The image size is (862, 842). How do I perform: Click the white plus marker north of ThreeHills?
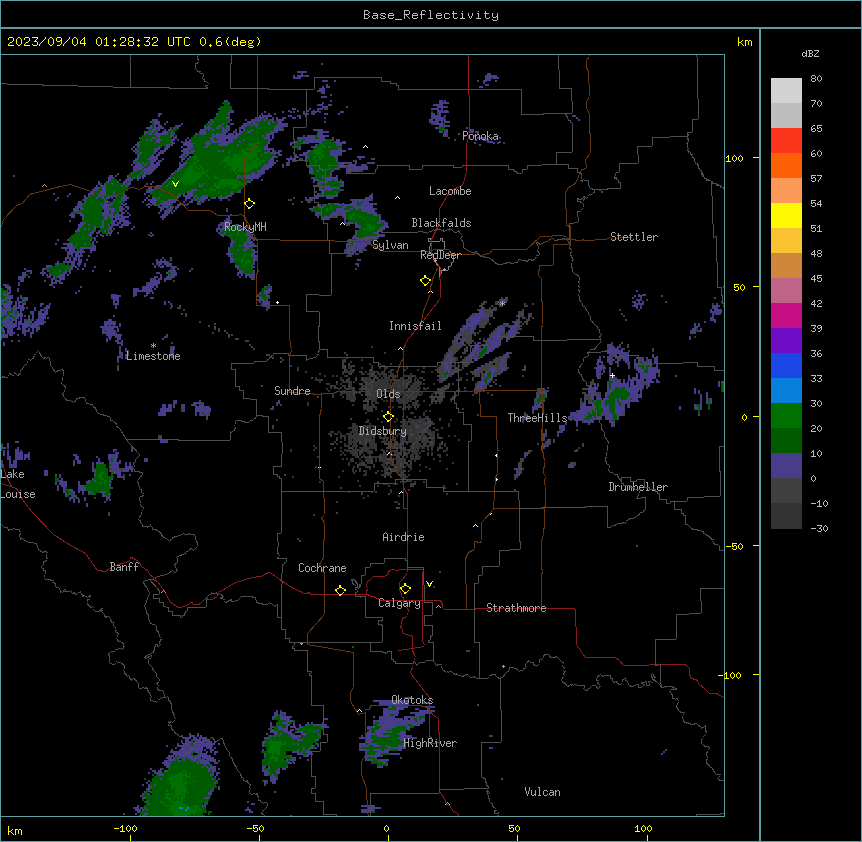pyautogui.click(x=612, y=375)
